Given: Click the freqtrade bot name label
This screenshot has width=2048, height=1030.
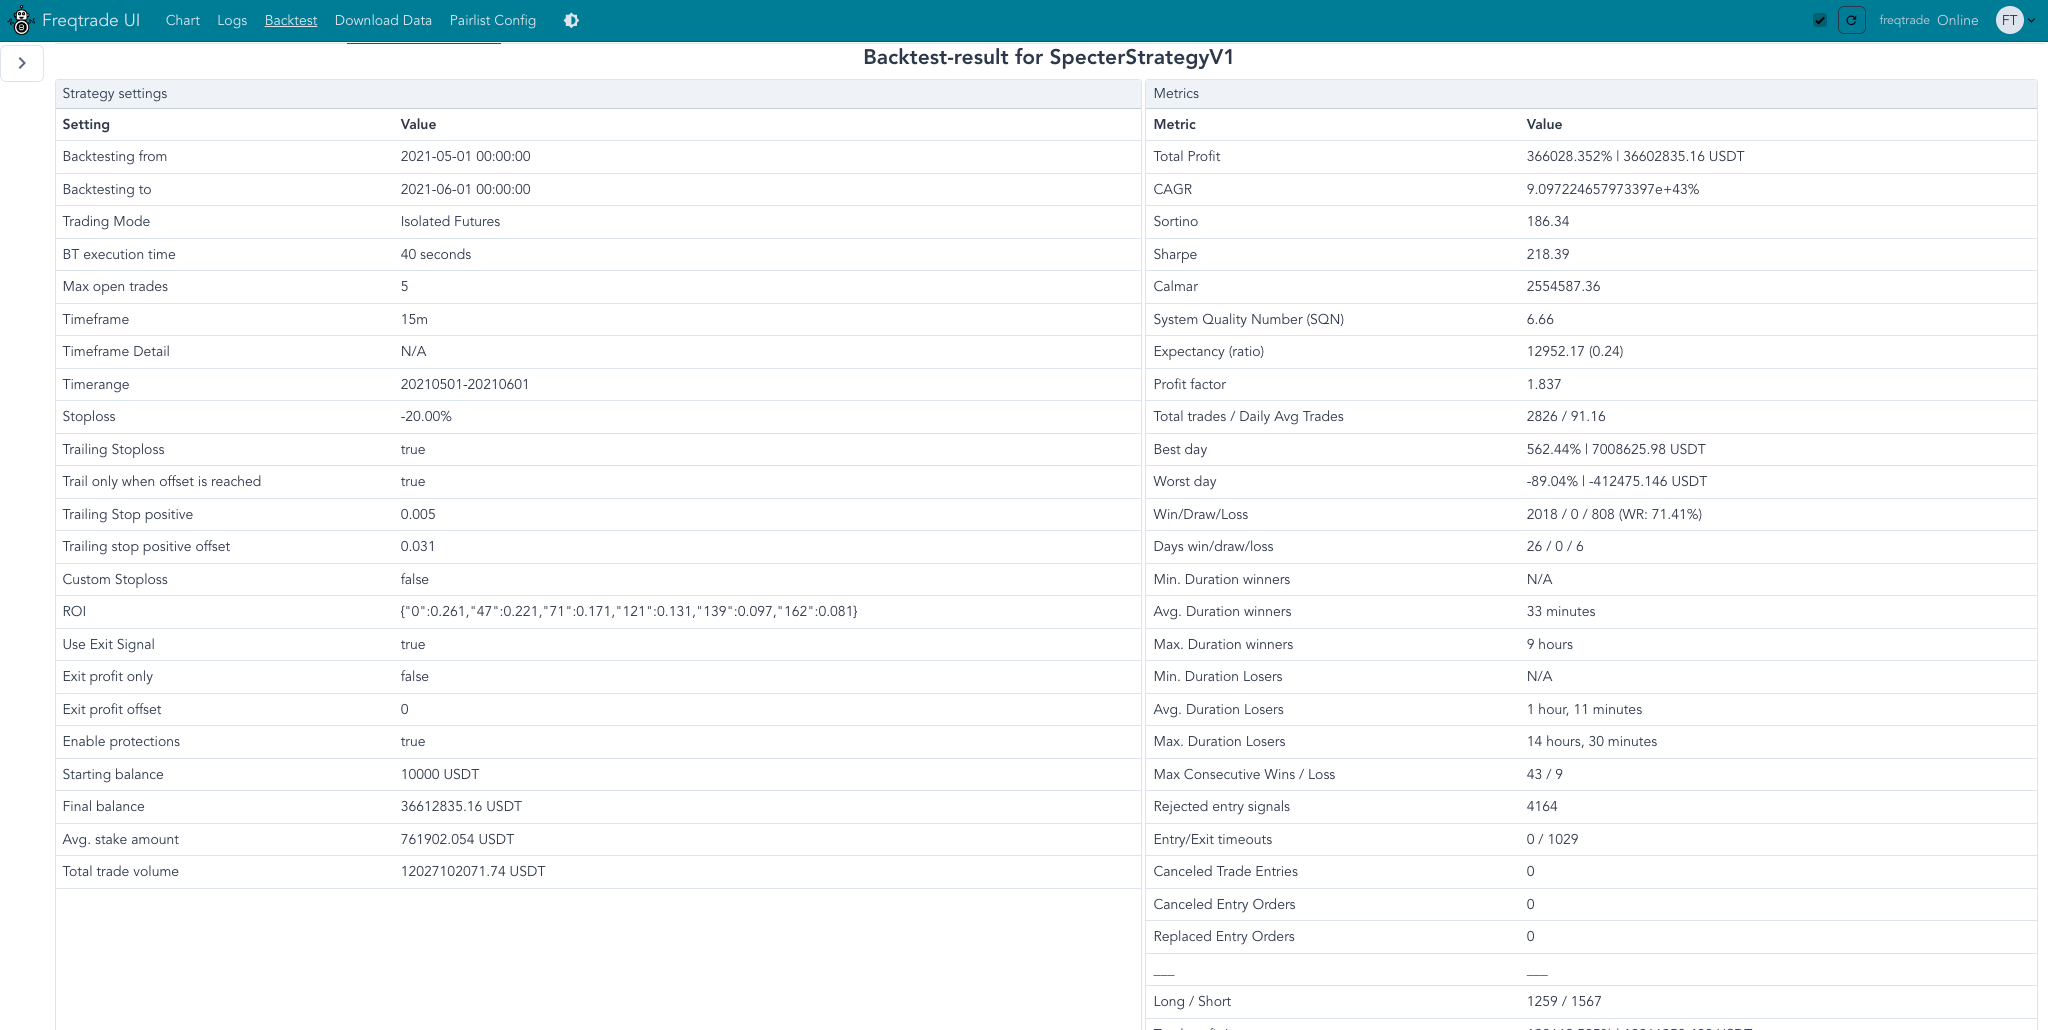Looking at the screenshot, I should point(1904,21).
